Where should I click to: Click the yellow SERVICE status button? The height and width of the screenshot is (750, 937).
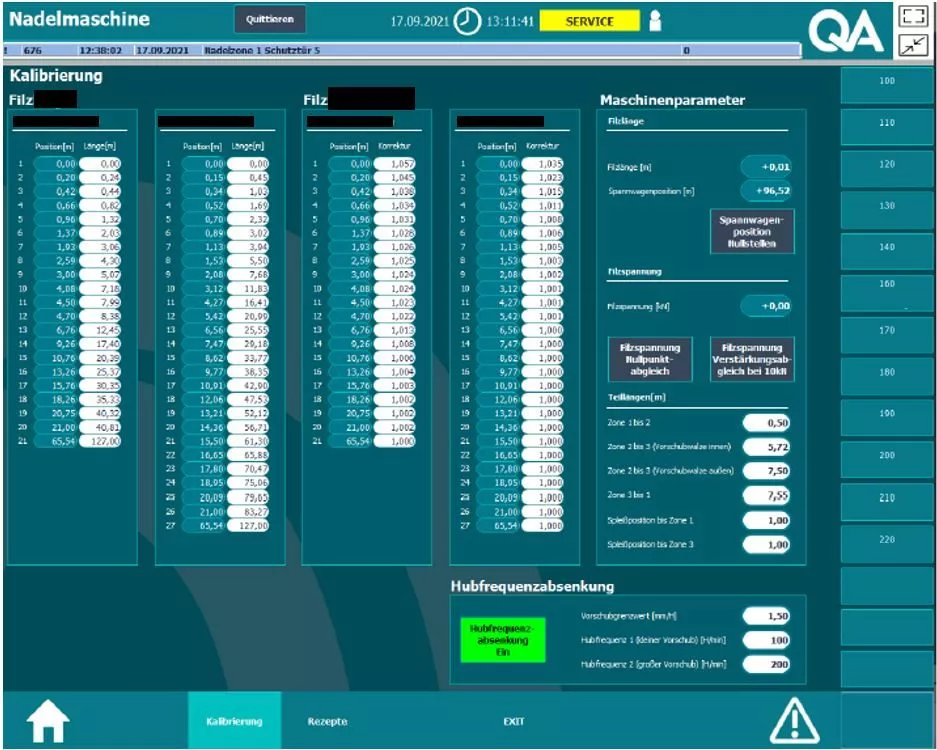589,22
